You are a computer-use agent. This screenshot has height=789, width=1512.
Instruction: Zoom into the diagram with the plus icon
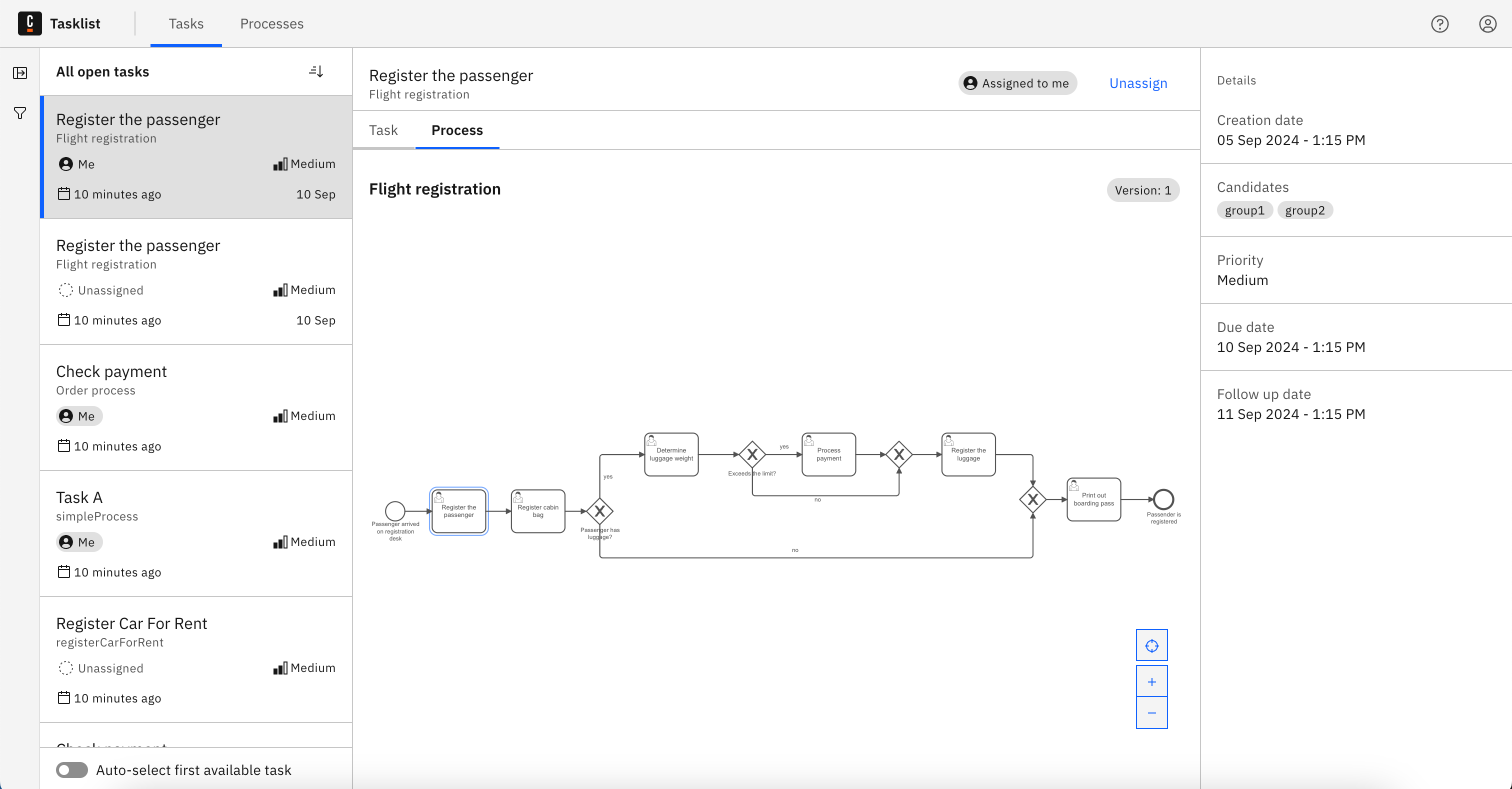coord(1151,680)
